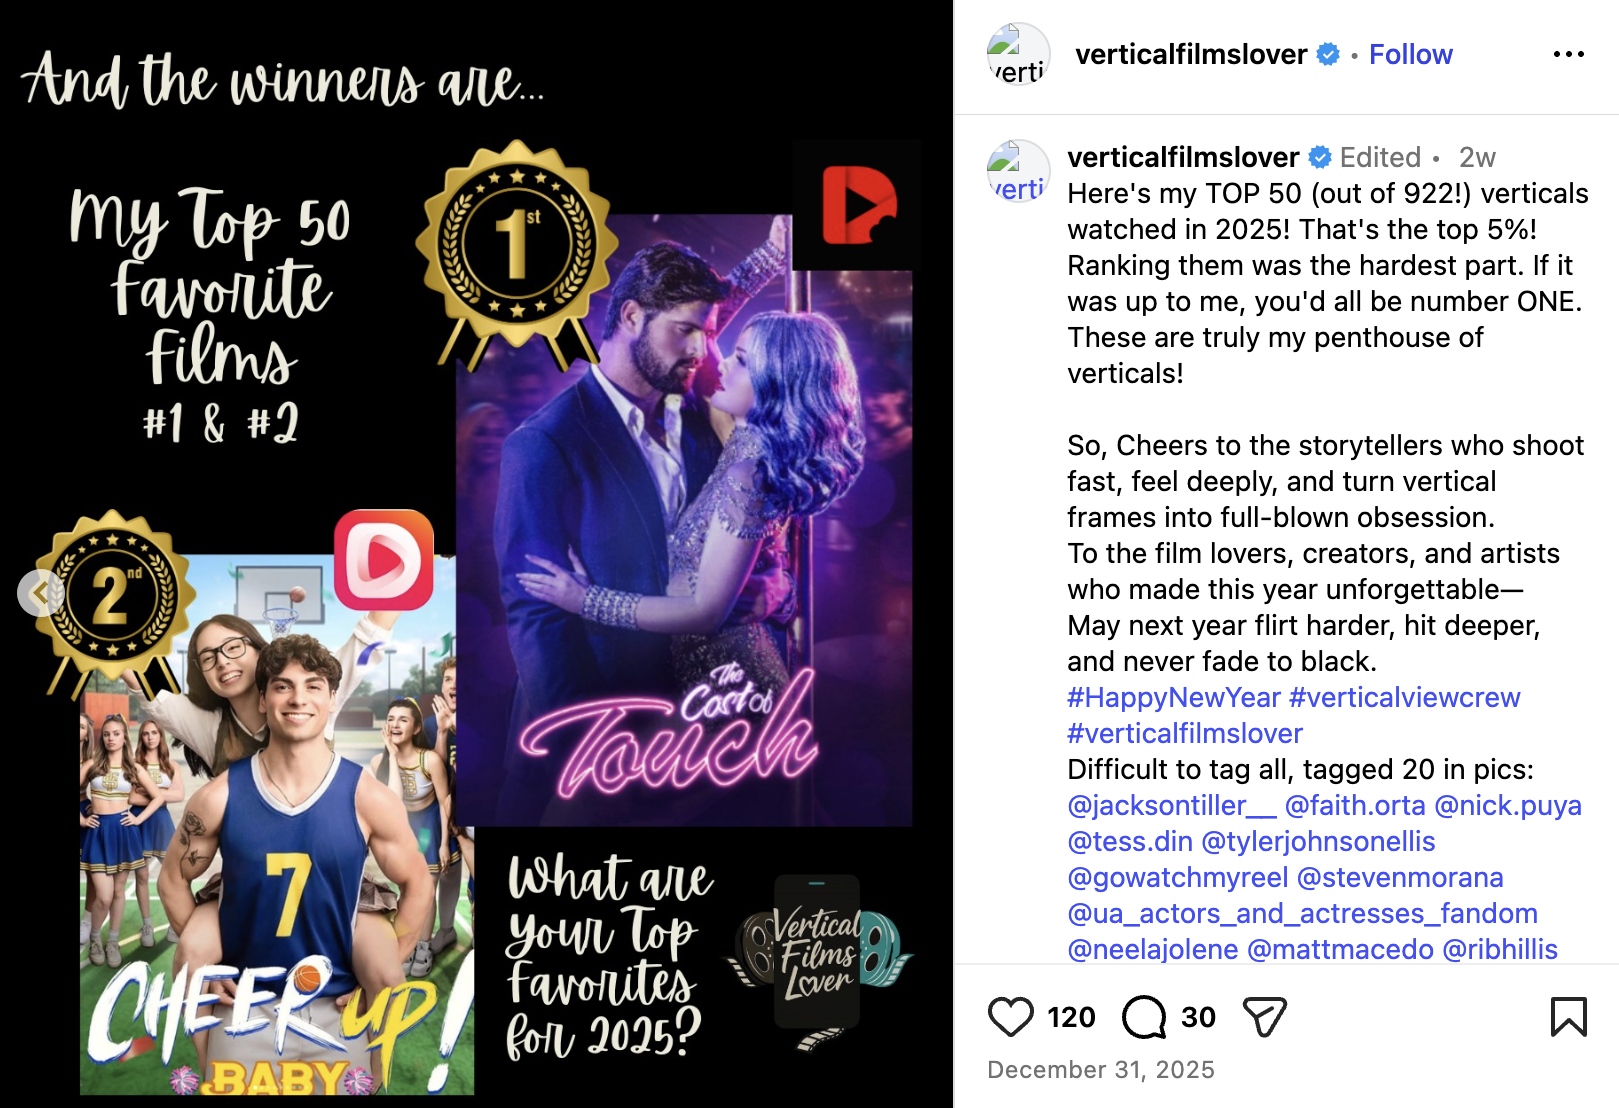The image size is (1619, 1108).
Task: Click The Cost of Touch poster image
Action: click(x=684, y=520)
